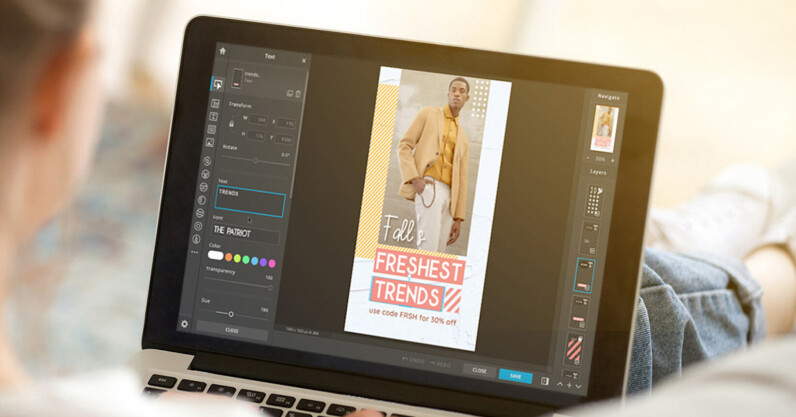Select the diagonal striped layer thumbnail
The image size is (796, 417).
[575, 348]
